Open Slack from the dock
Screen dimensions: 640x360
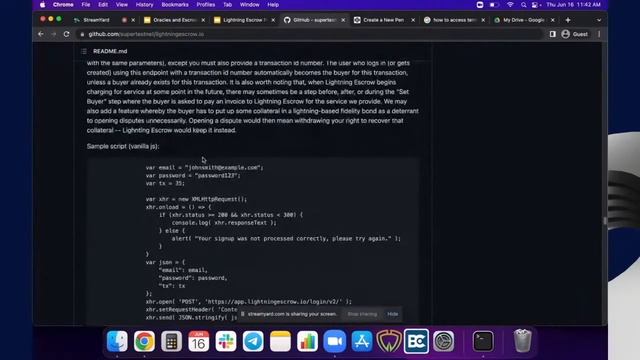[226, 341]
